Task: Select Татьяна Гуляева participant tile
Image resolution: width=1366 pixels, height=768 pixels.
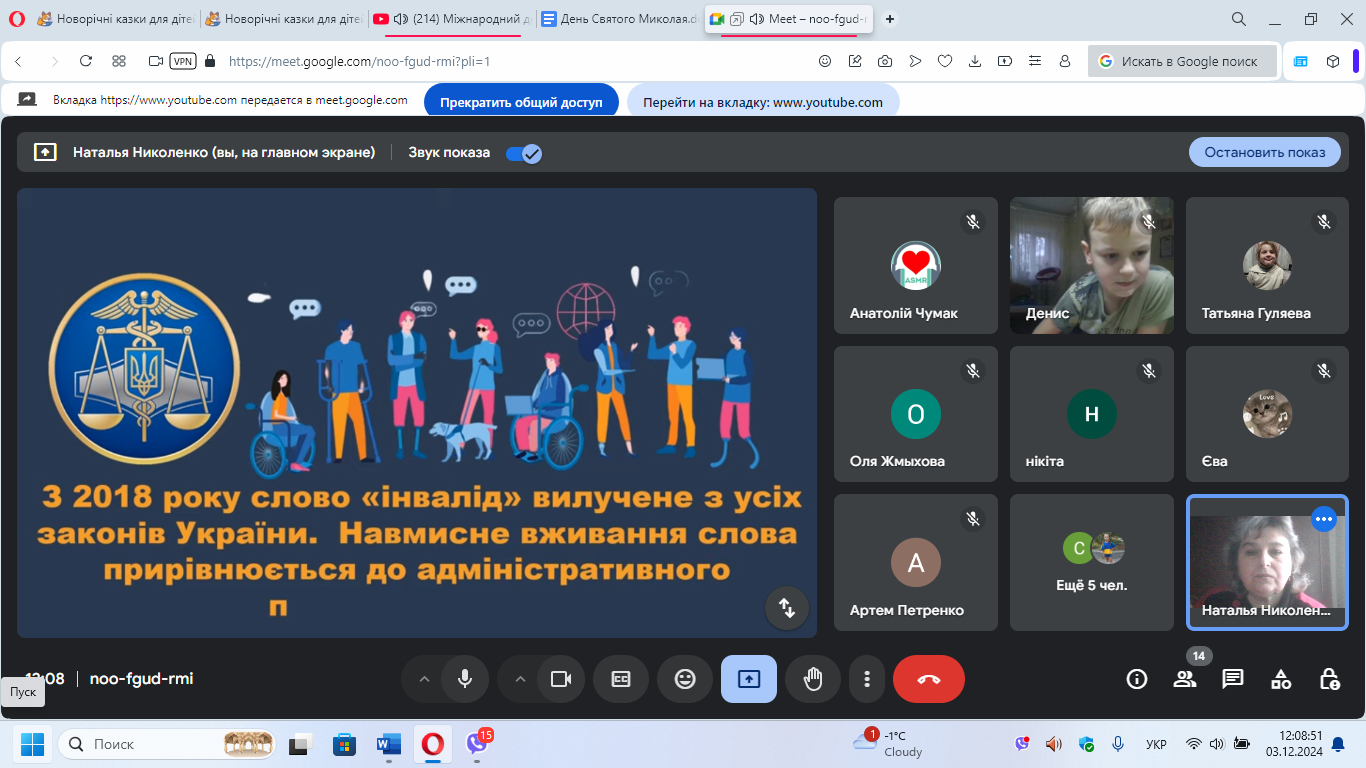Action: click(x=1268, y=265)
